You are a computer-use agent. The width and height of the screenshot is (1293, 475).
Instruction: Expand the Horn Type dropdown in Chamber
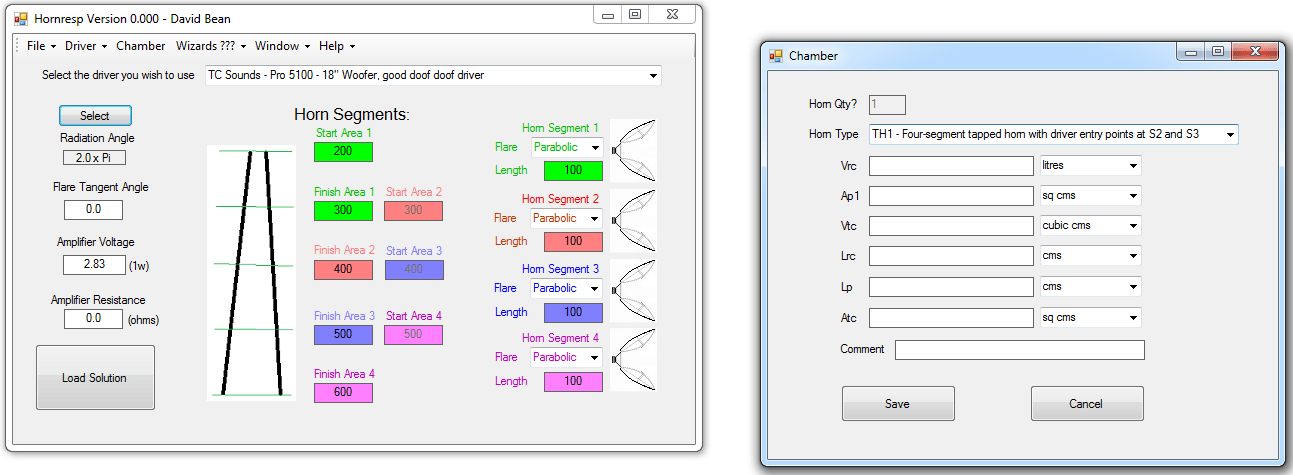click(1229, 134)
